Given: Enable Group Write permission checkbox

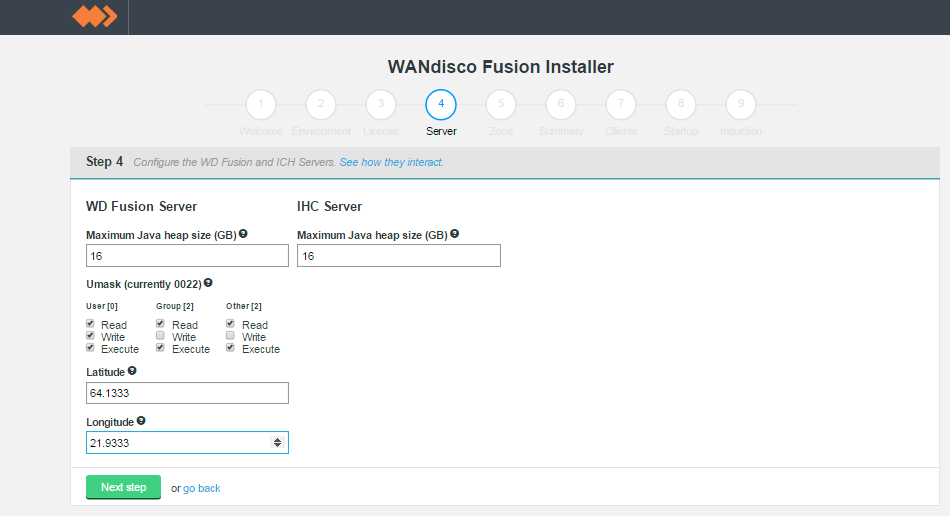Looking at the screenshot, I should click(161, 336).
